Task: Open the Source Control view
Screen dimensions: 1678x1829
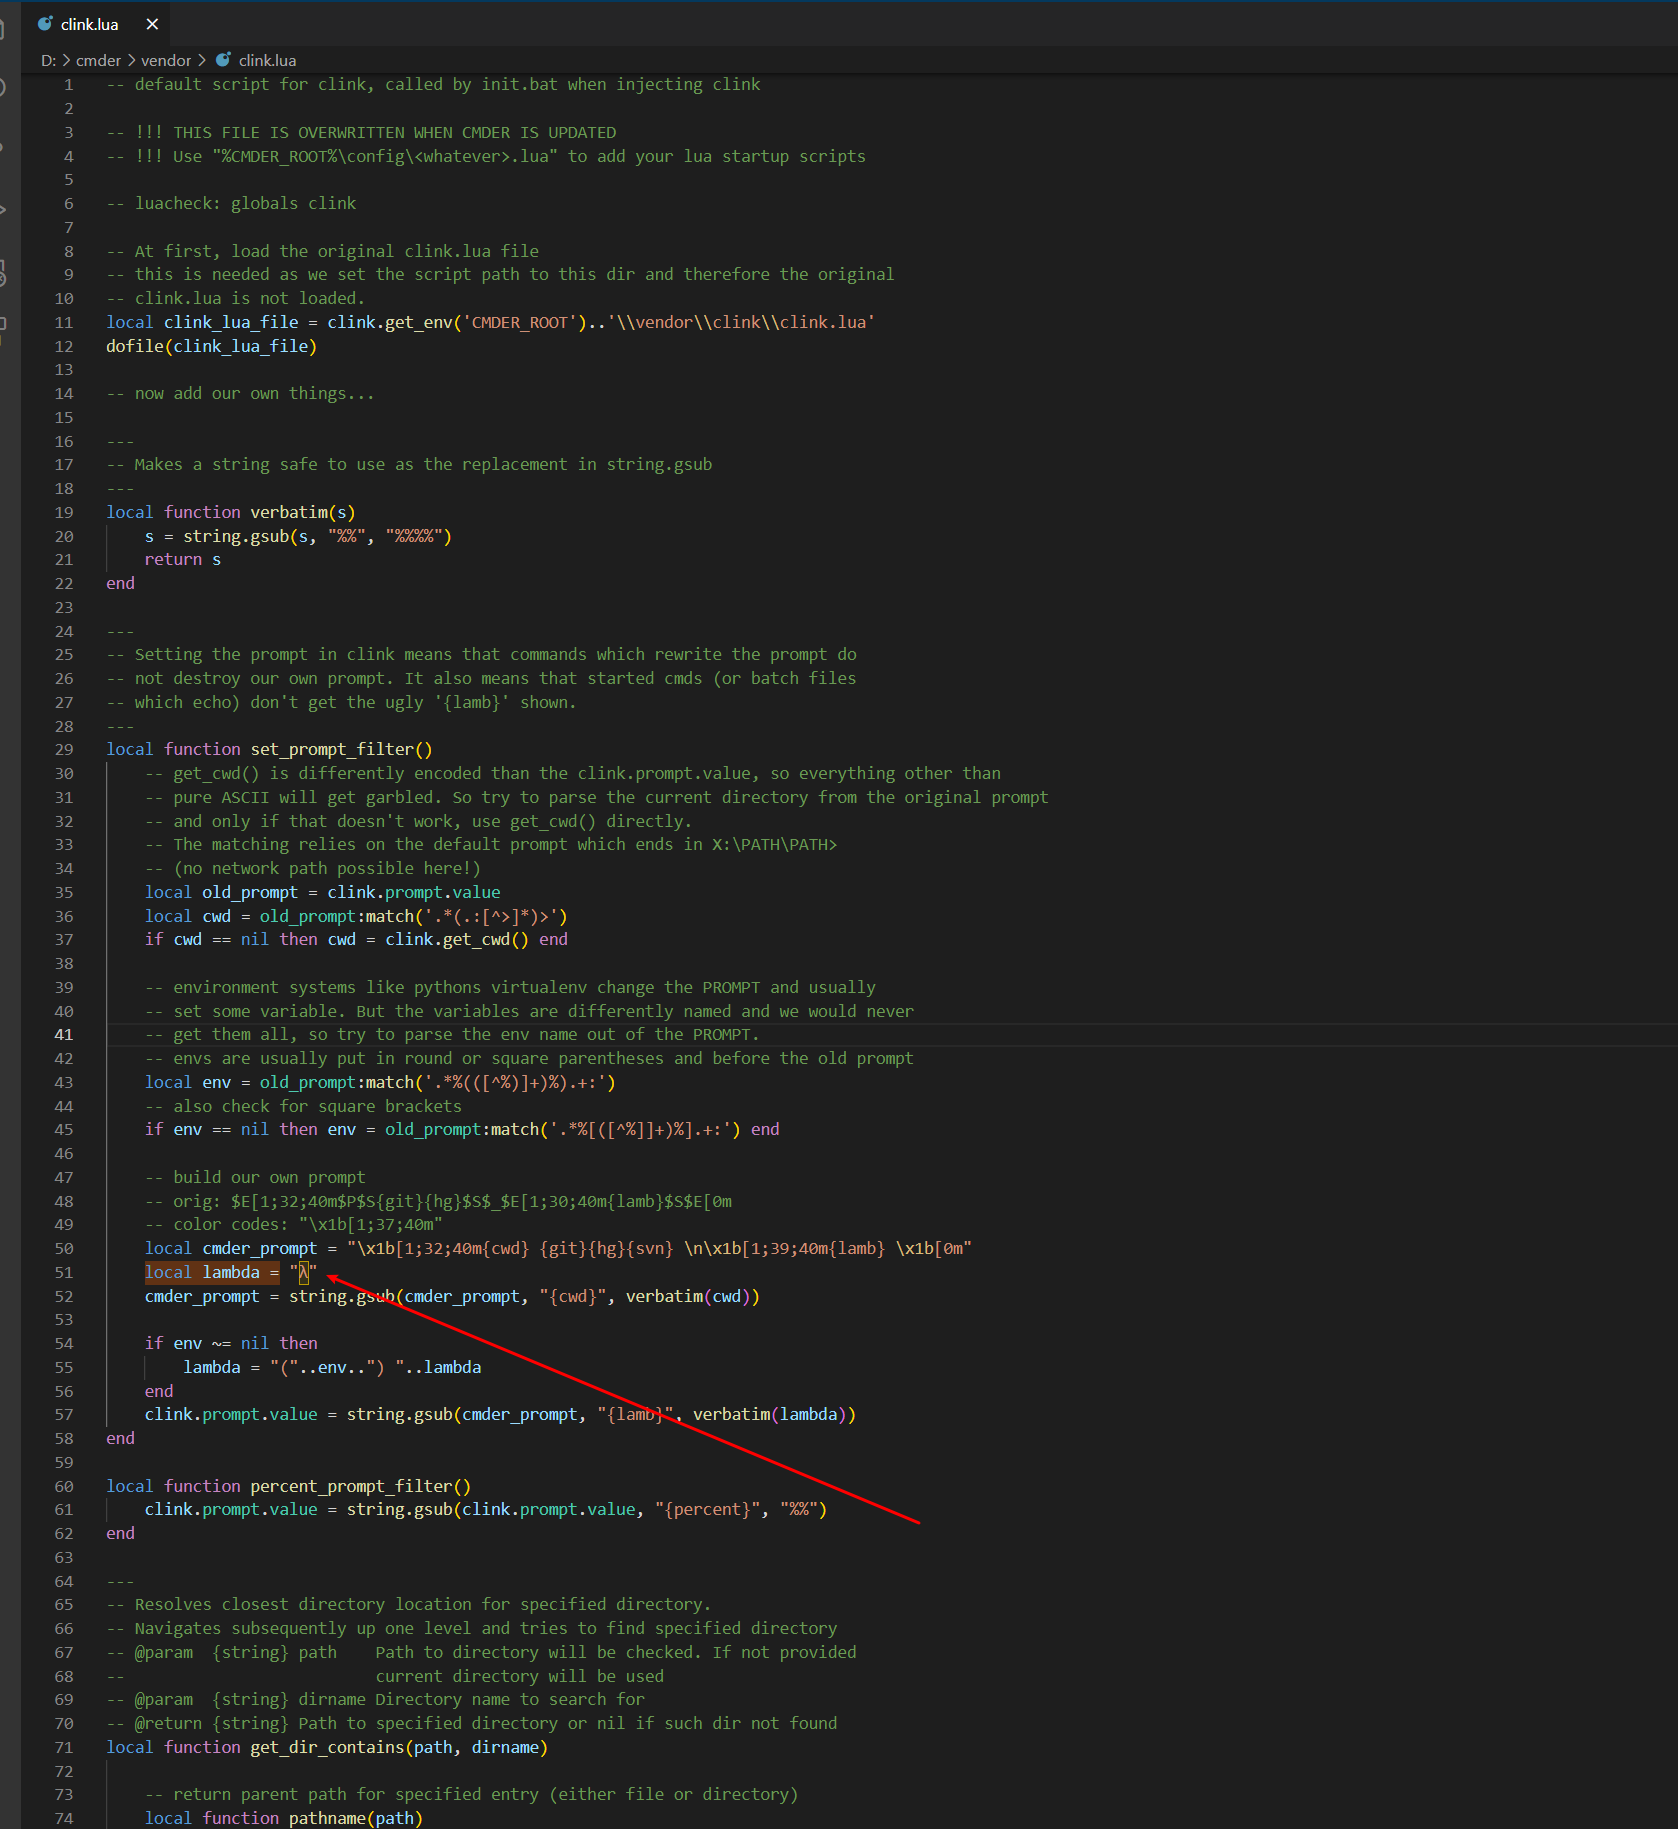Action: pos(3,148)
